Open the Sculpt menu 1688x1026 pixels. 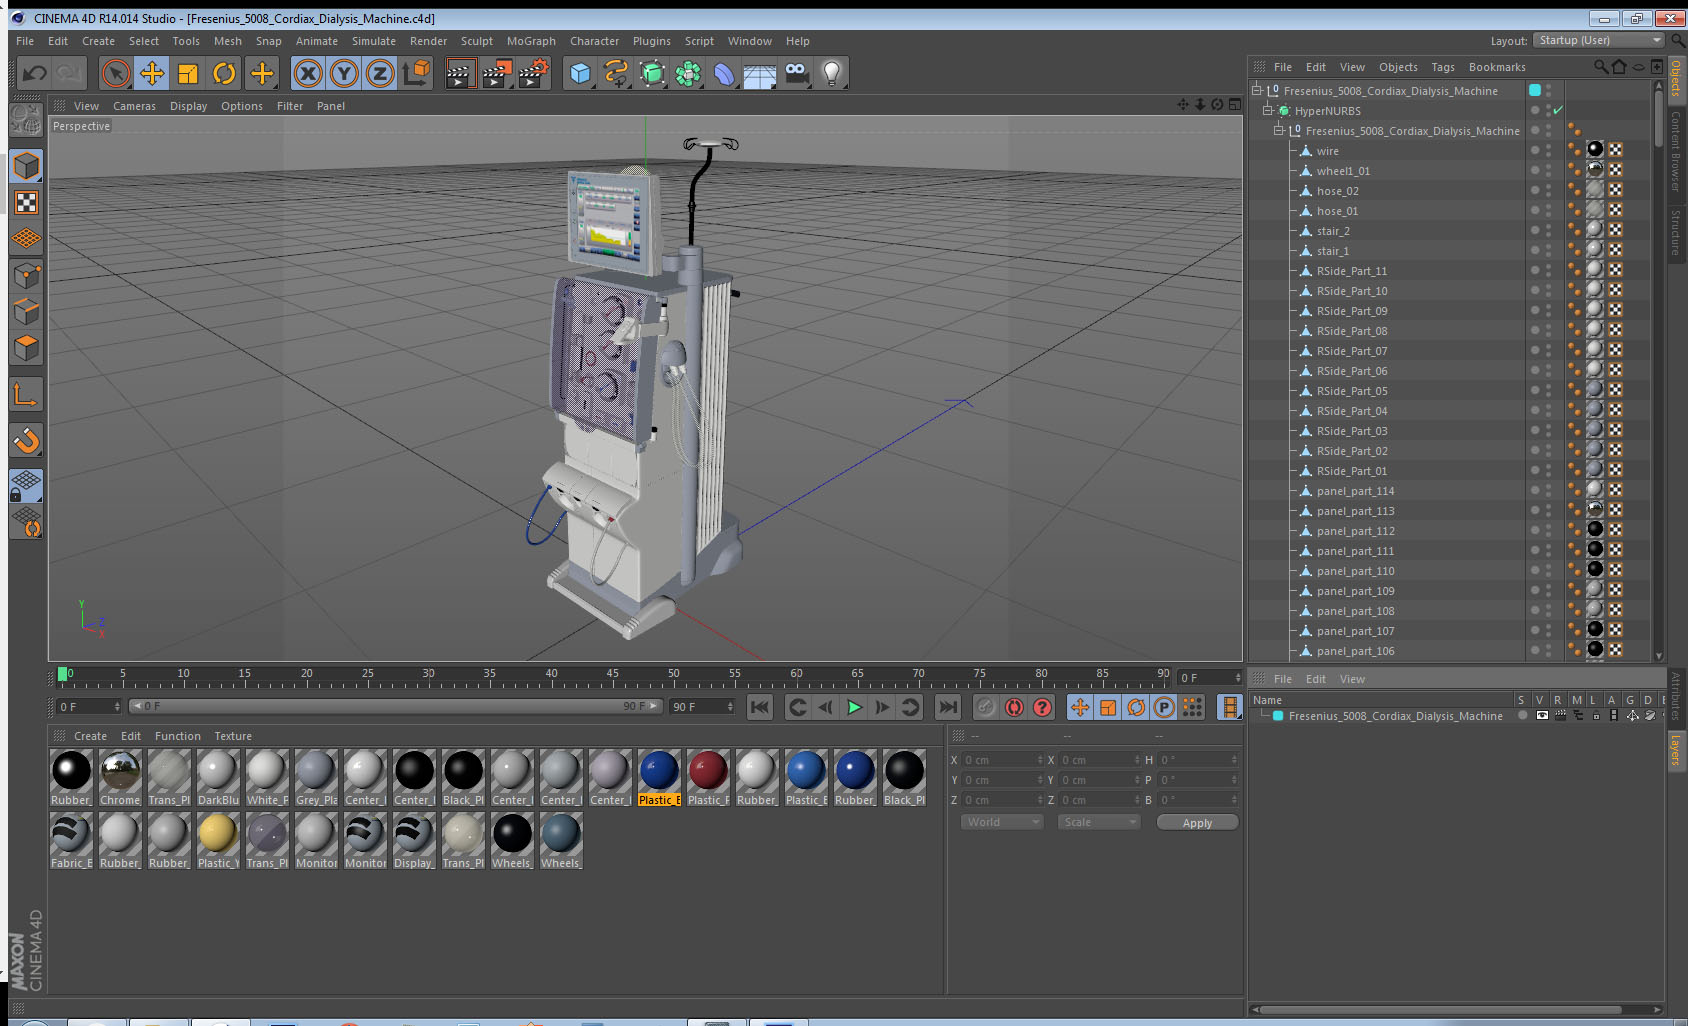(x=477, y=41)
